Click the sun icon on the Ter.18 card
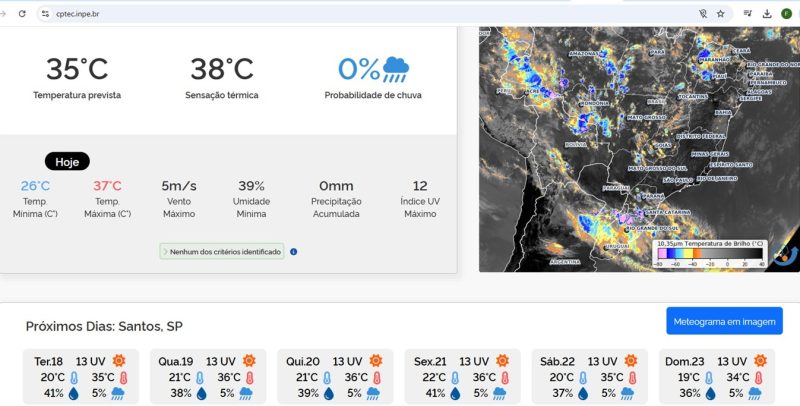The width and height of the screenshot is (800, 406). coord(119,361)
